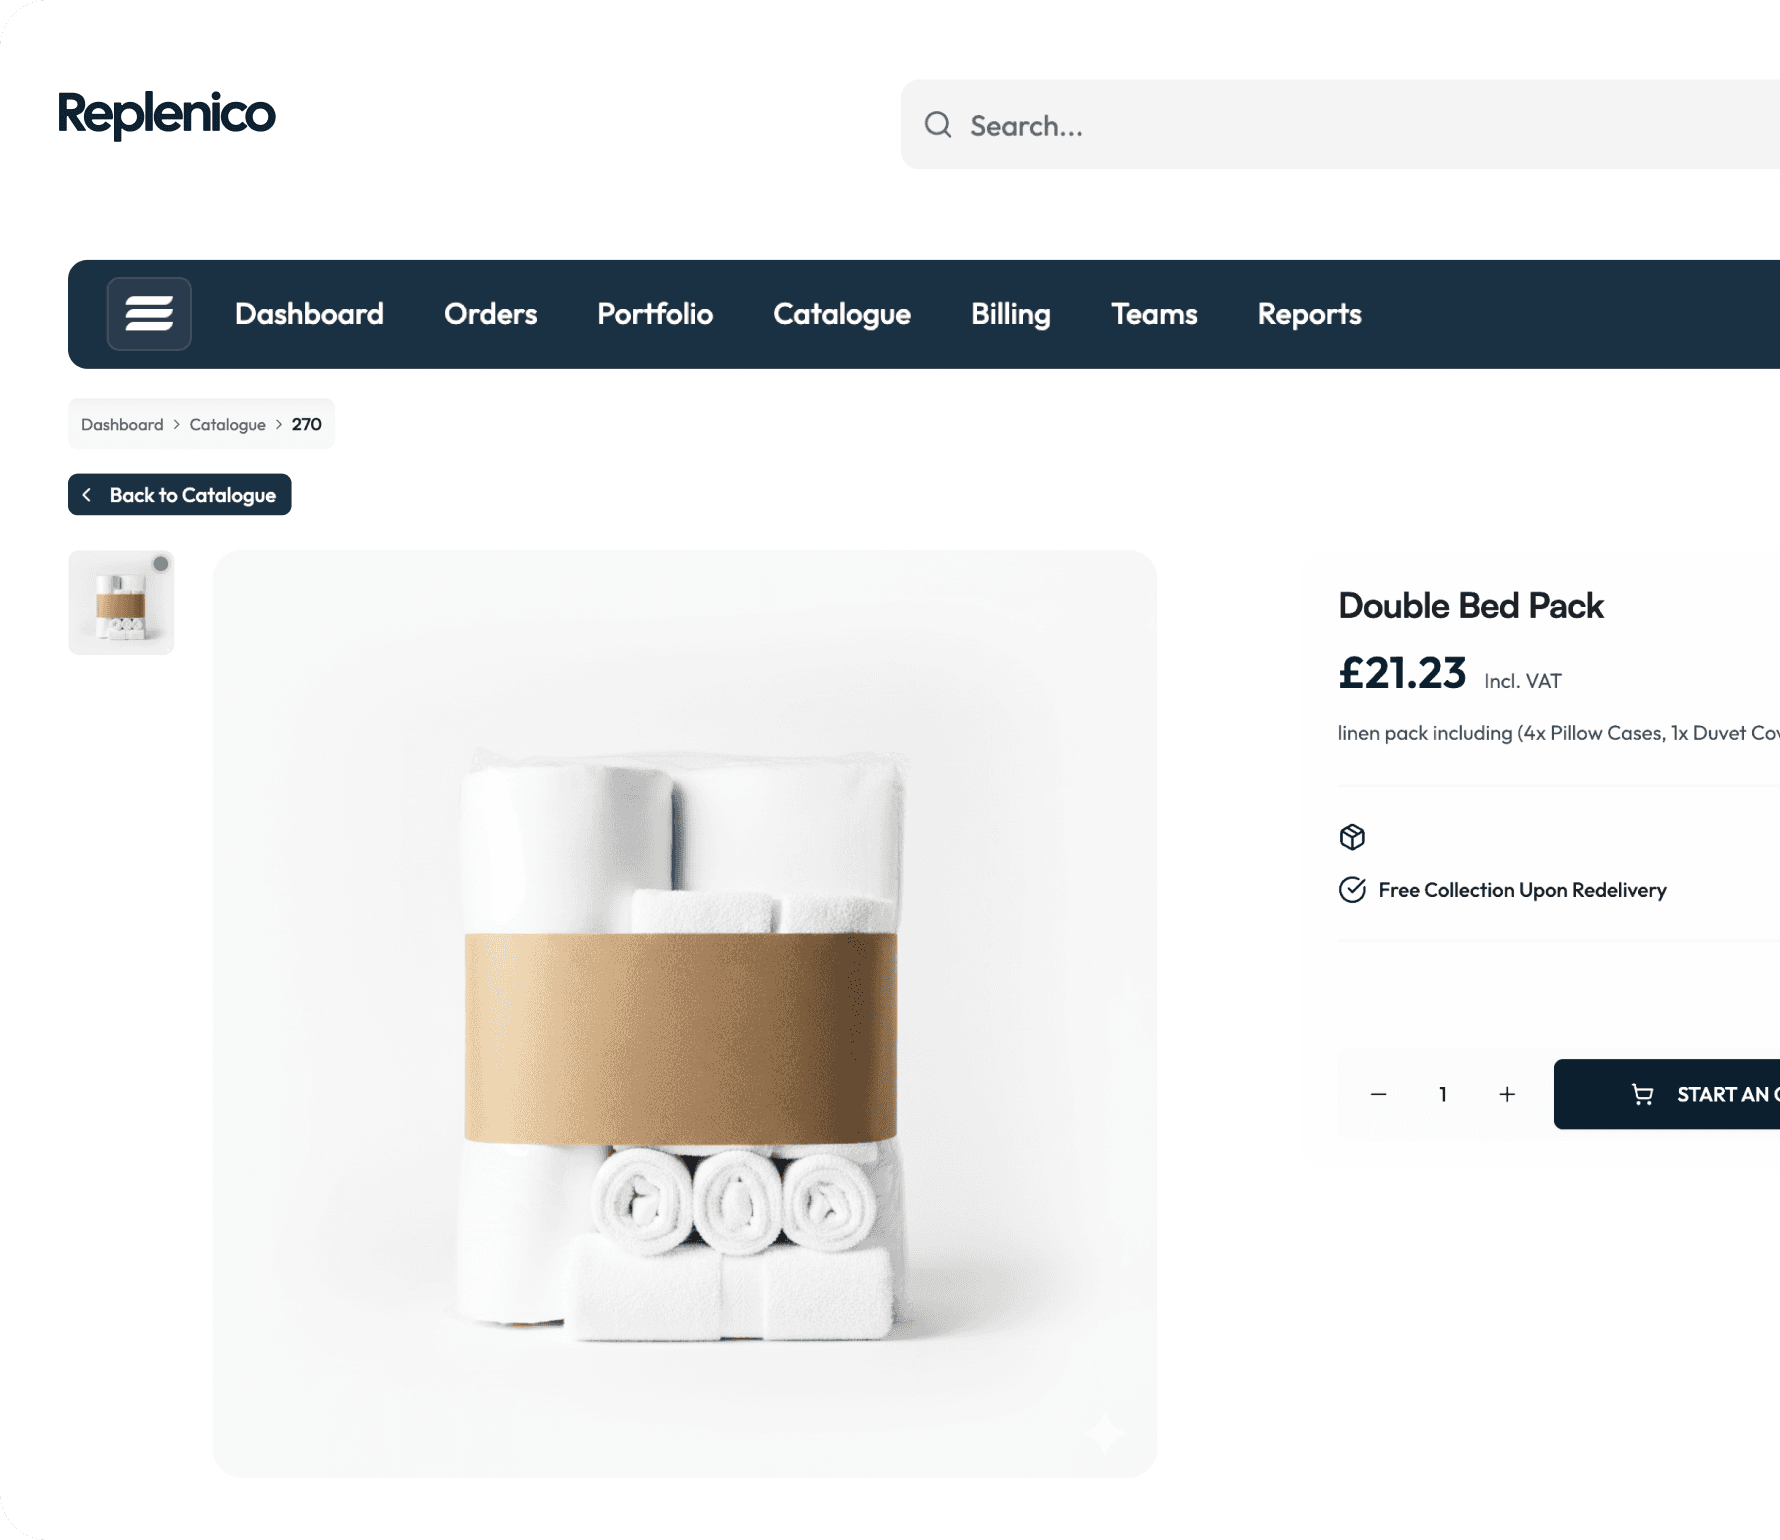Screen dimensions: 1780x1540
Task: Click the checkmark circle icon
Action: (x=1352, y=890)
